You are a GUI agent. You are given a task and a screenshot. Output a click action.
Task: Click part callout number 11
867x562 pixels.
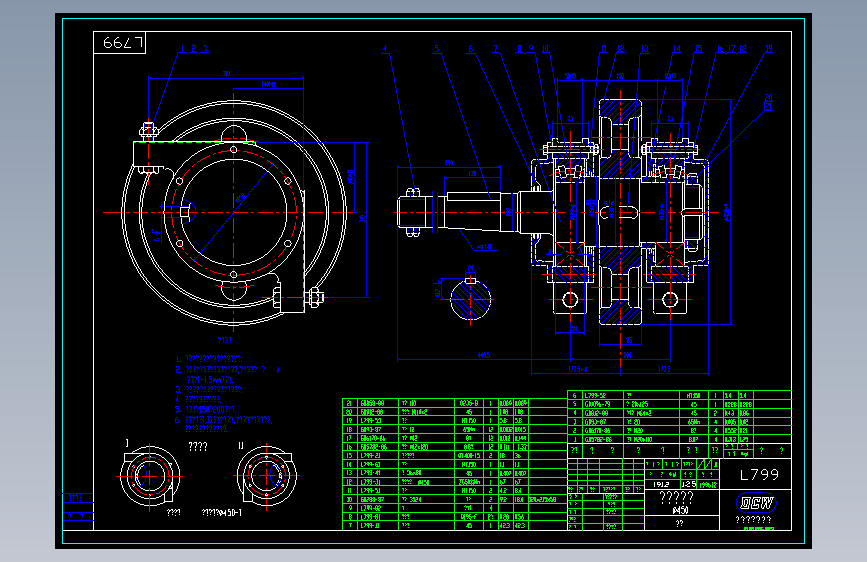[604, 49]
